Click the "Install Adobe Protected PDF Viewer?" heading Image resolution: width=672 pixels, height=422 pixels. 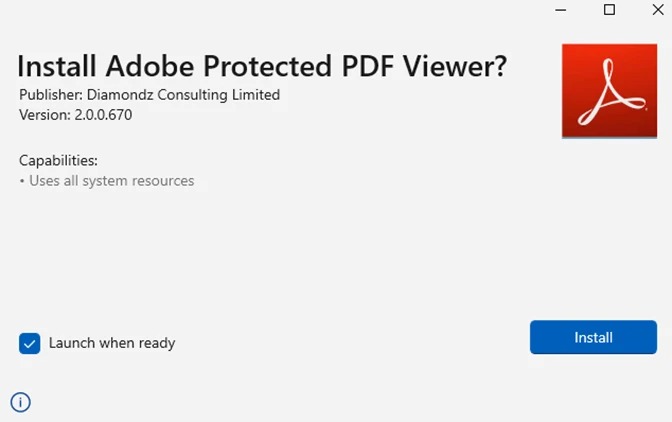point(262,66)
